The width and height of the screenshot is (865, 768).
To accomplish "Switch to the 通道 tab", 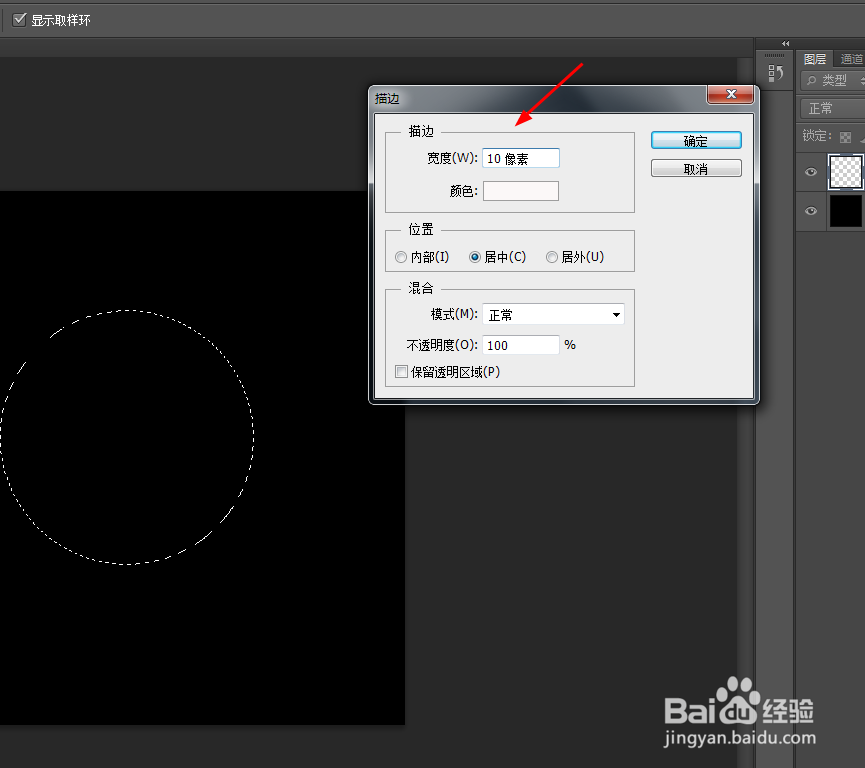I will click(x=852, y=57).
